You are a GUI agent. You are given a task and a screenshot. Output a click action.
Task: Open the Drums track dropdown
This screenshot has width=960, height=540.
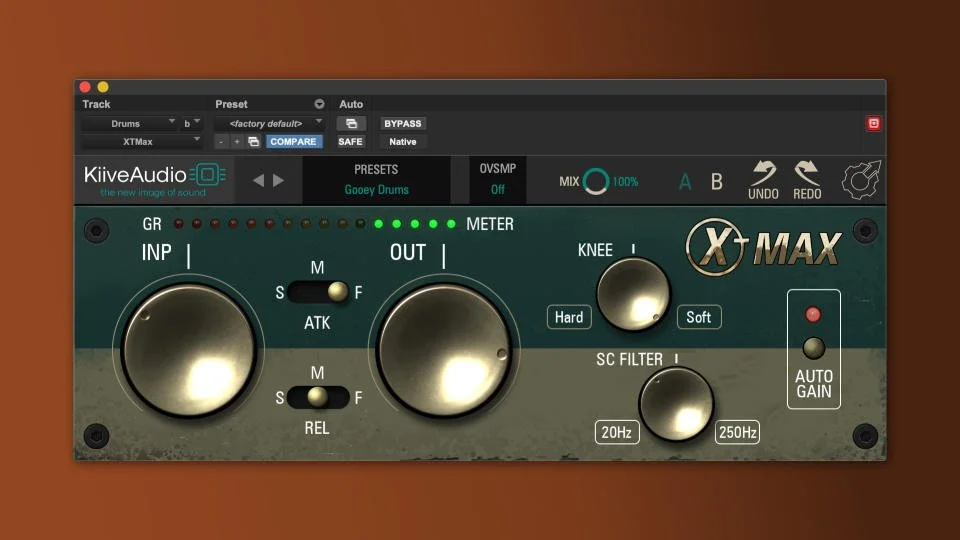coord(129,124)
